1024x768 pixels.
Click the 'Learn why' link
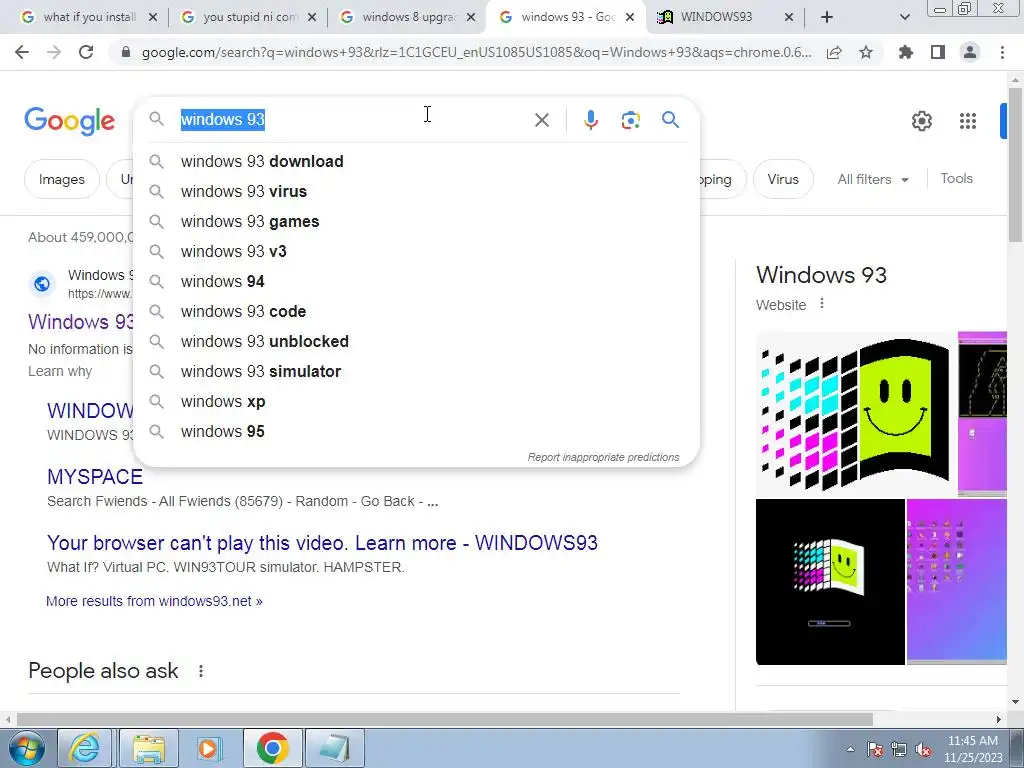click(x=60, y=371)
